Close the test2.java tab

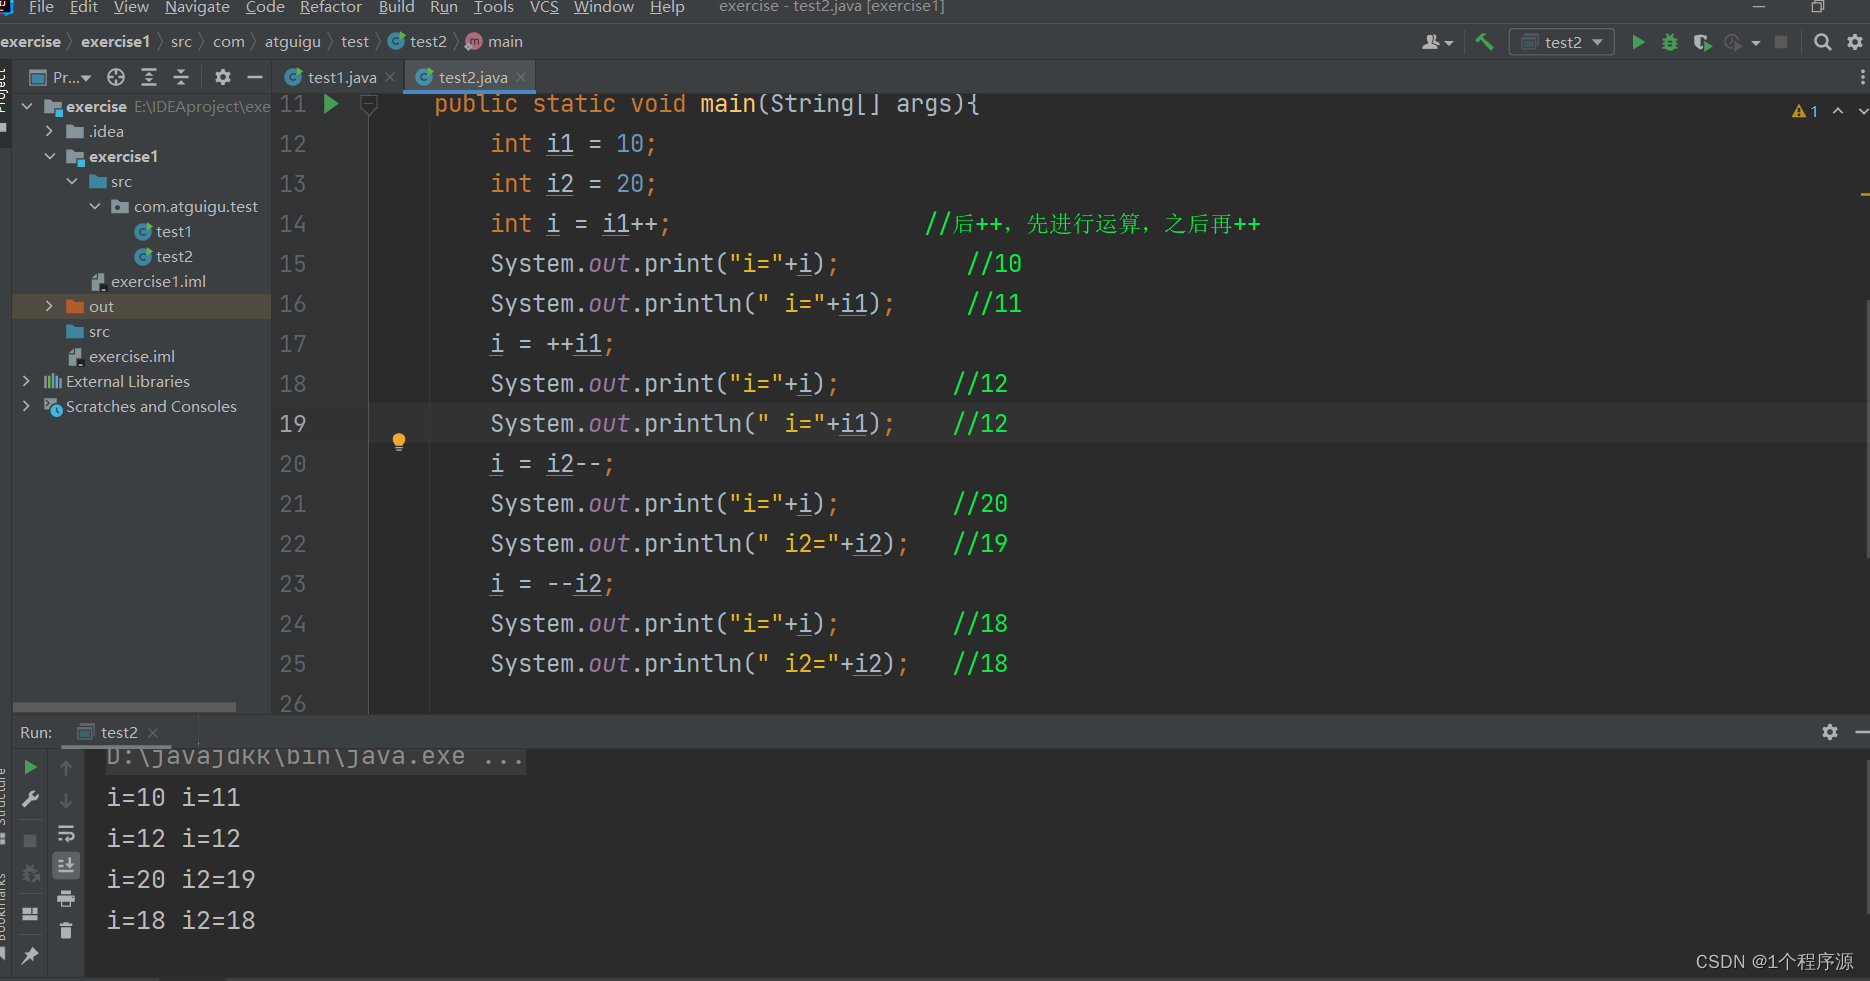click(x=521, y=77)
